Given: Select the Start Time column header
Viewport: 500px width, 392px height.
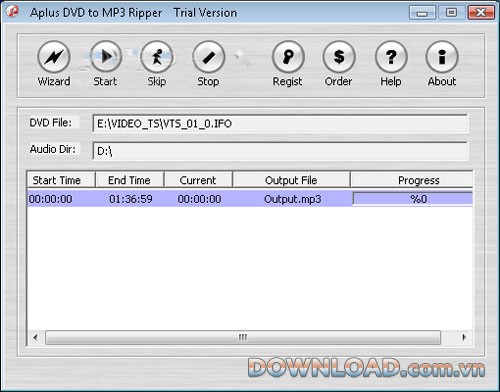Looking at the screenshot, I should 61,180.
